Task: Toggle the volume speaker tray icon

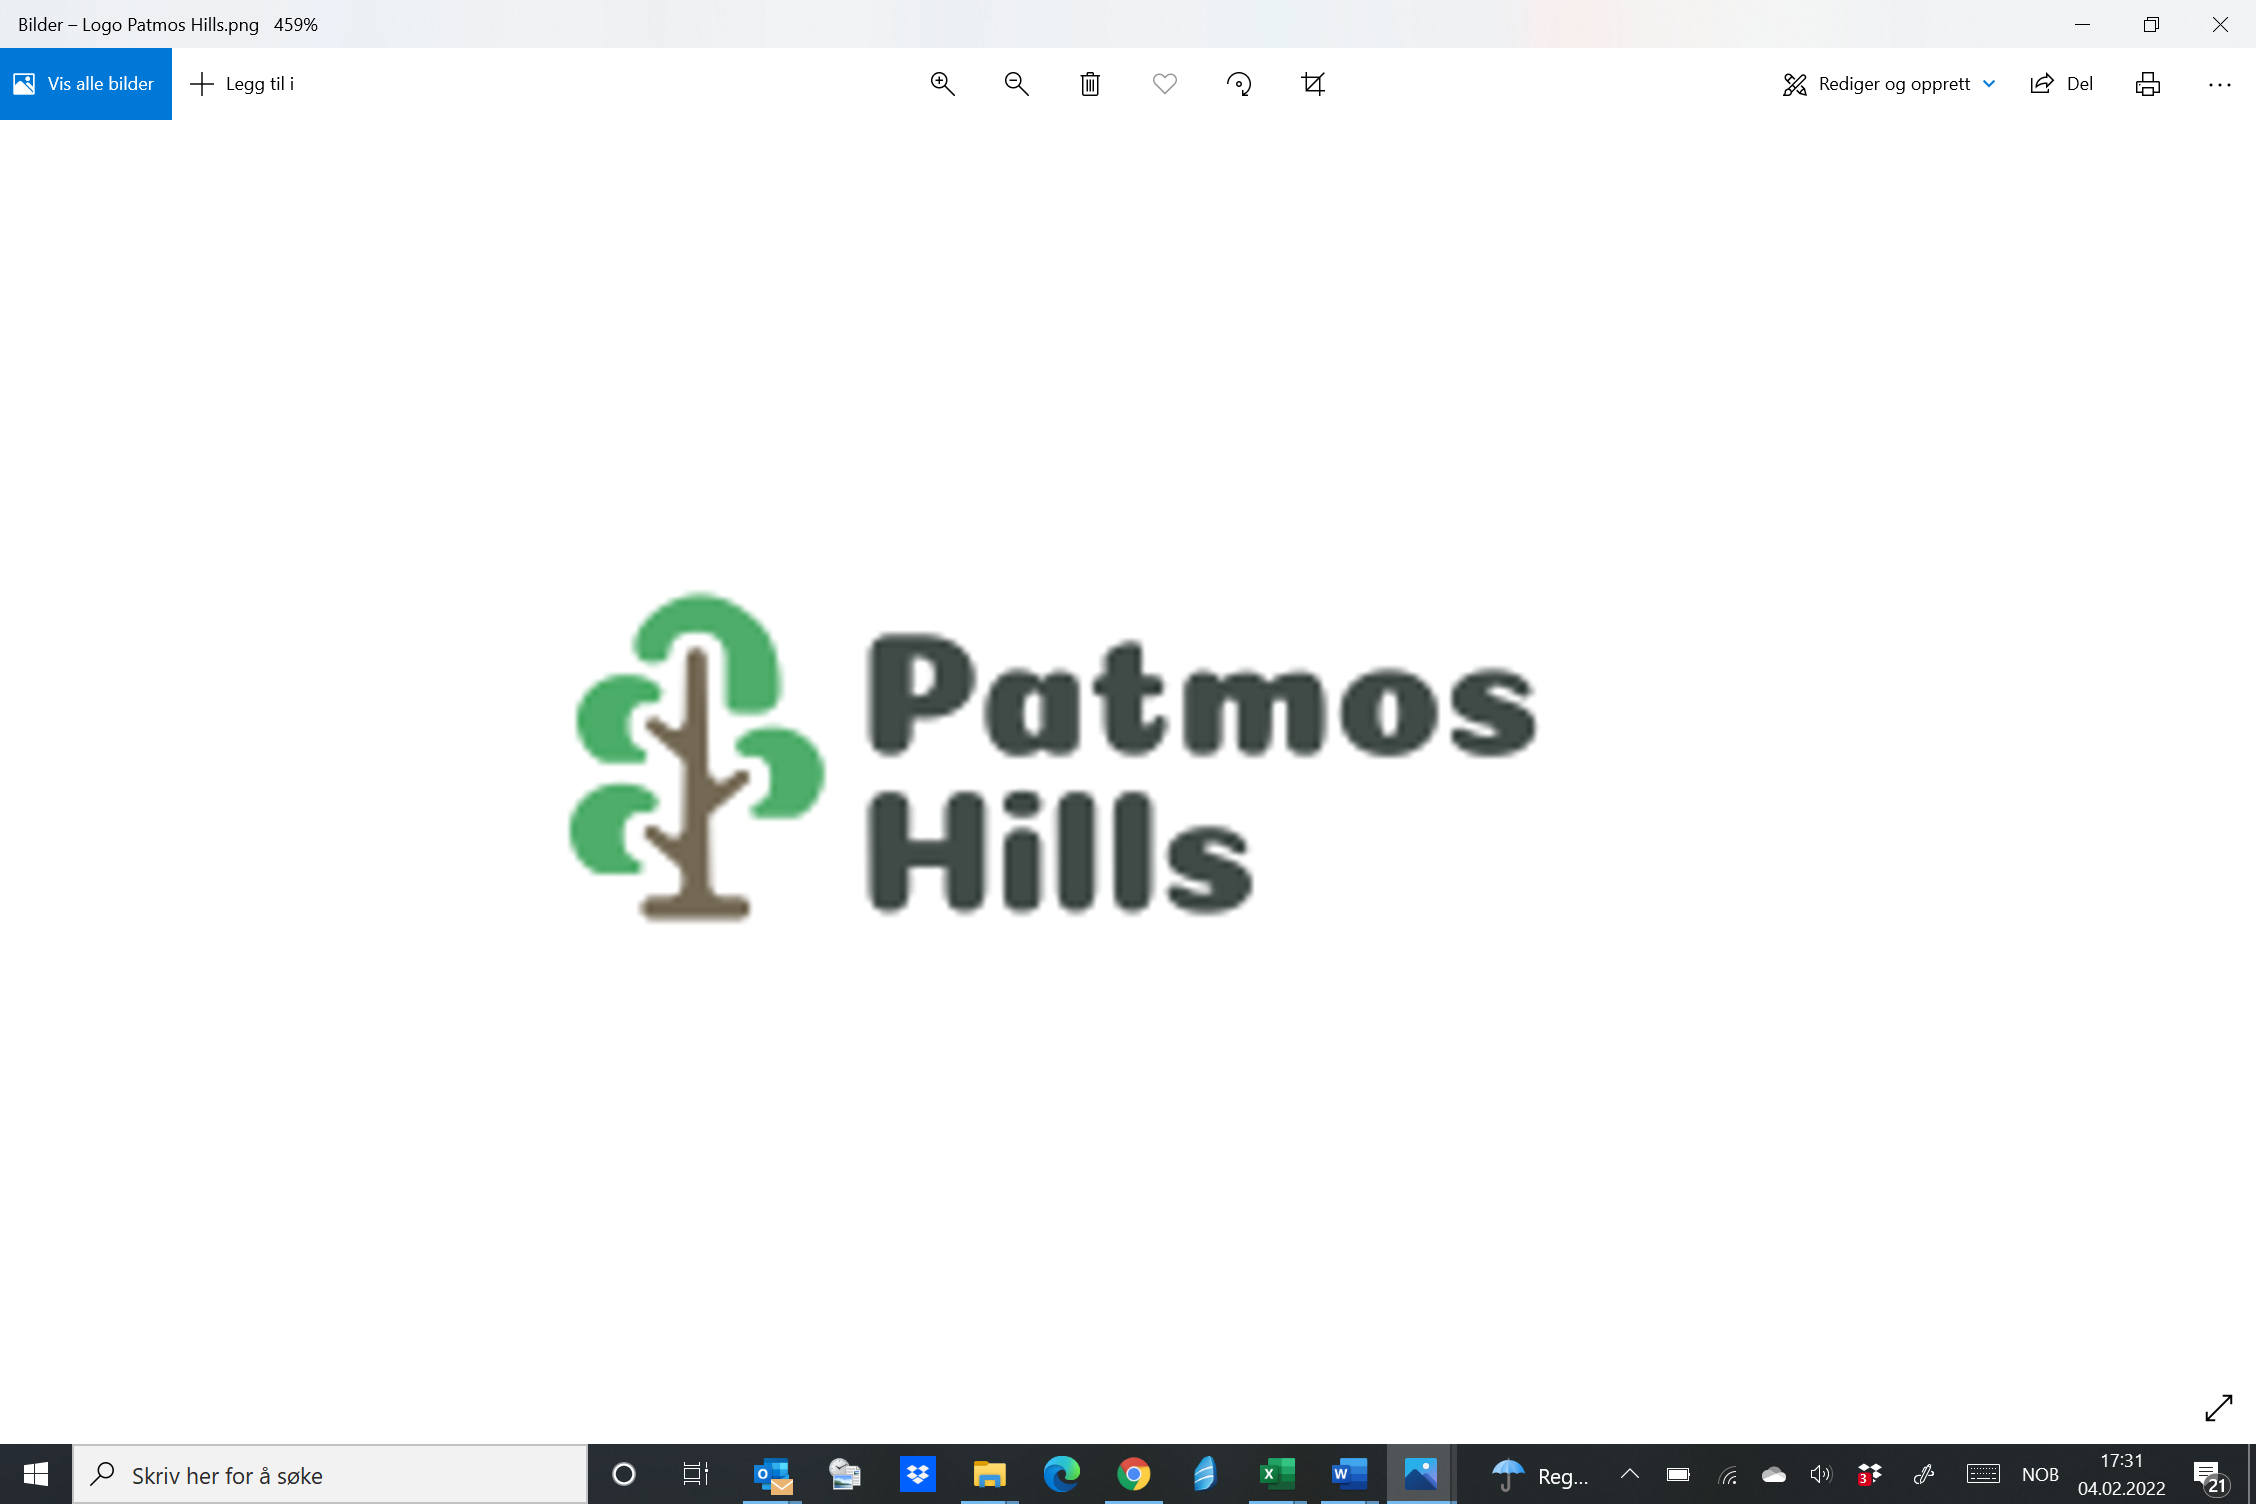Action: 1820,1474
